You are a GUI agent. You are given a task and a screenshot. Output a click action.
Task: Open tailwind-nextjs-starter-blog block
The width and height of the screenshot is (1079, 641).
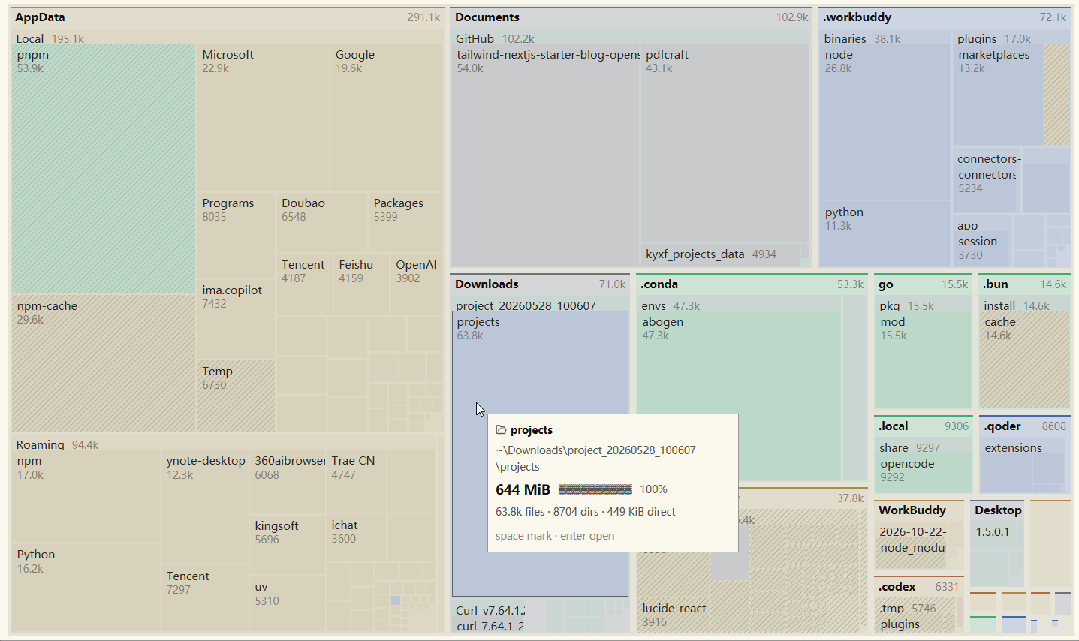(546, 156)
